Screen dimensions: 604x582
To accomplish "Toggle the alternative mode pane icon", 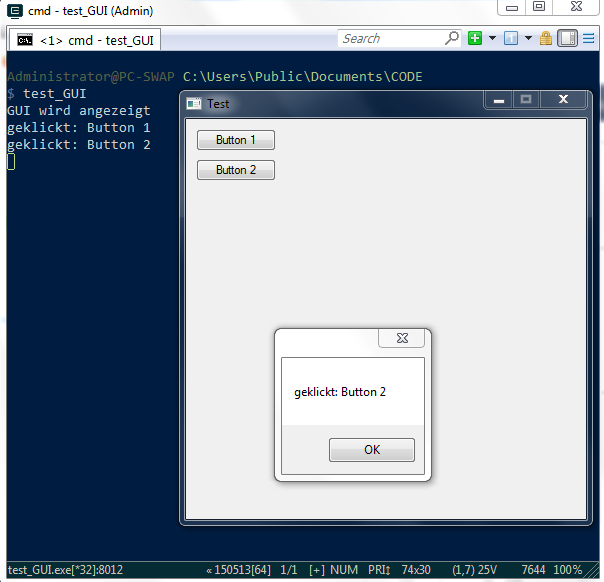I will click(567, 39).
